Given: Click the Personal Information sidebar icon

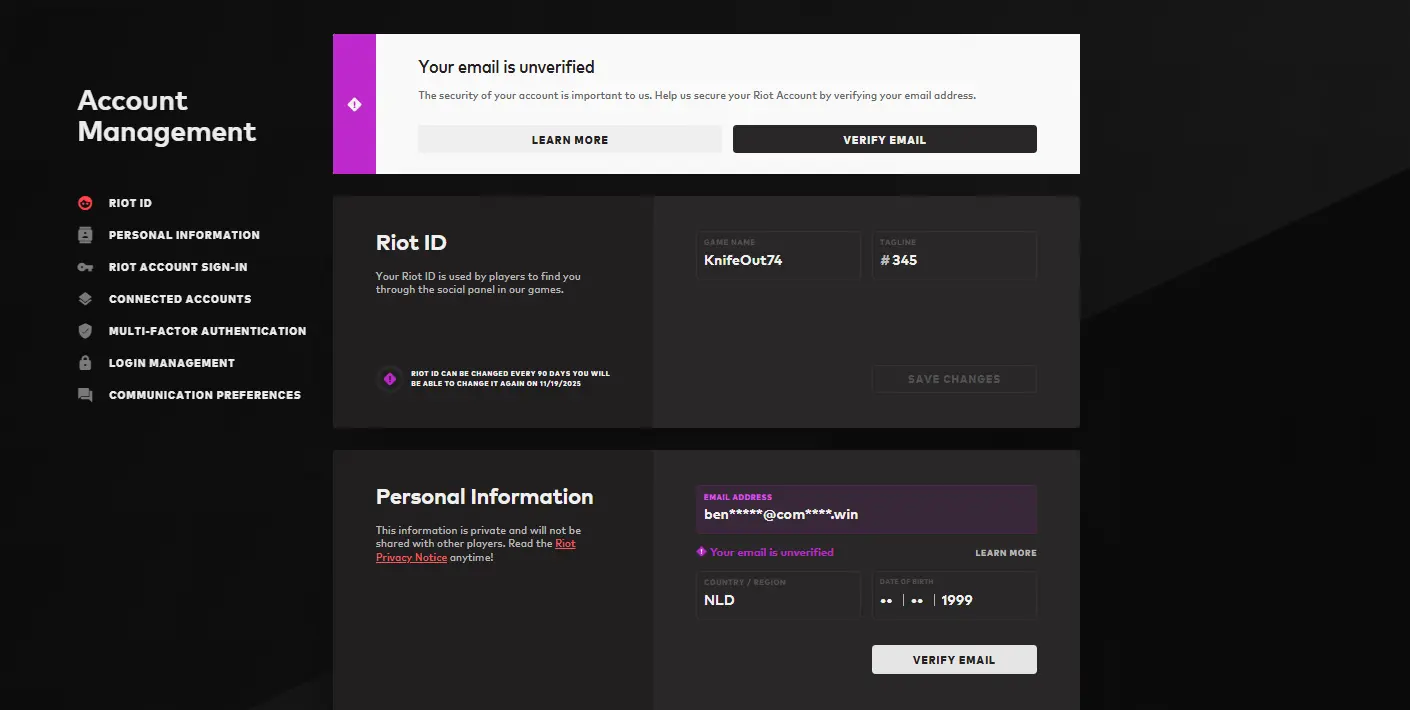Looking at the screenshot, I should [x=85, y=235].
